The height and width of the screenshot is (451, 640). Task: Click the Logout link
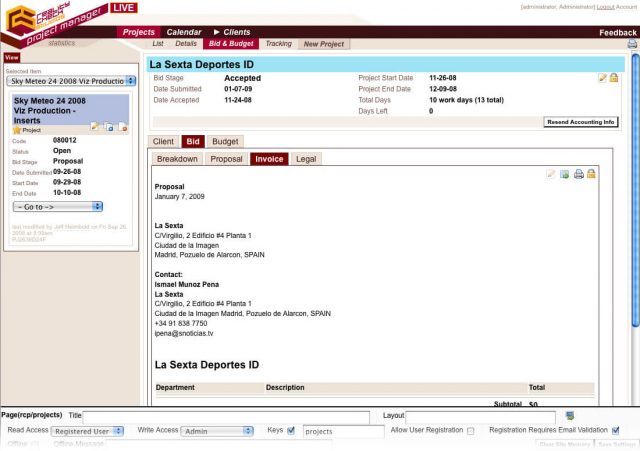[x=605, y=7]
